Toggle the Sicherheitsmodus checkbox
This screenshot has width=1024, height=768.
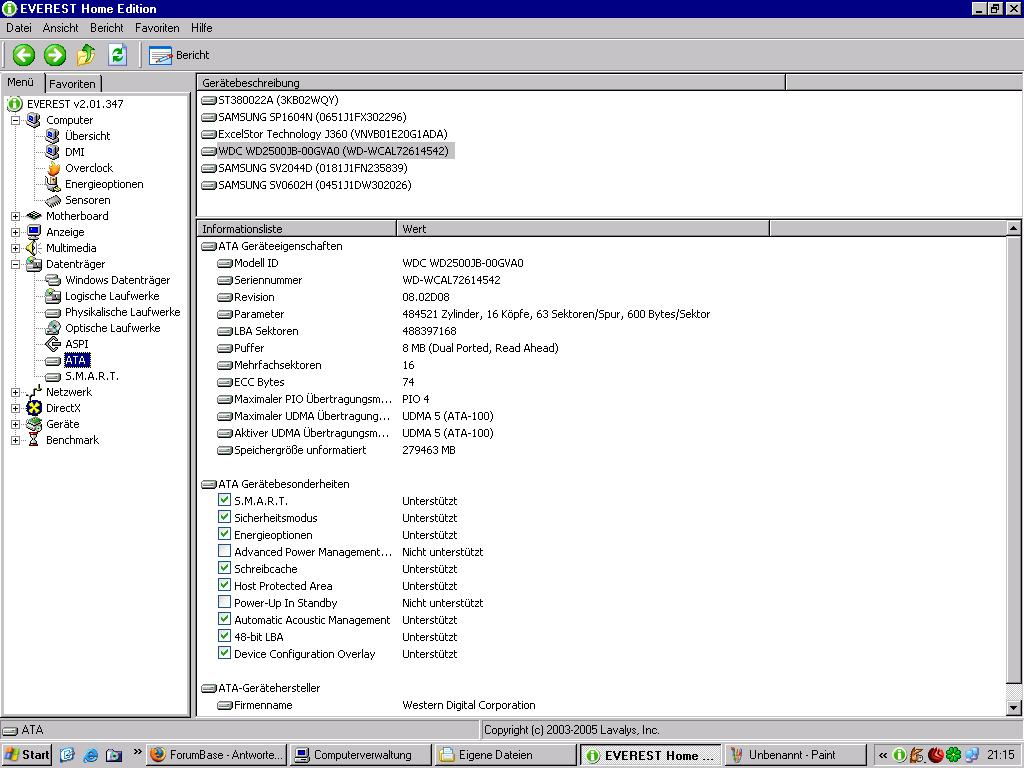click(224, 517)
